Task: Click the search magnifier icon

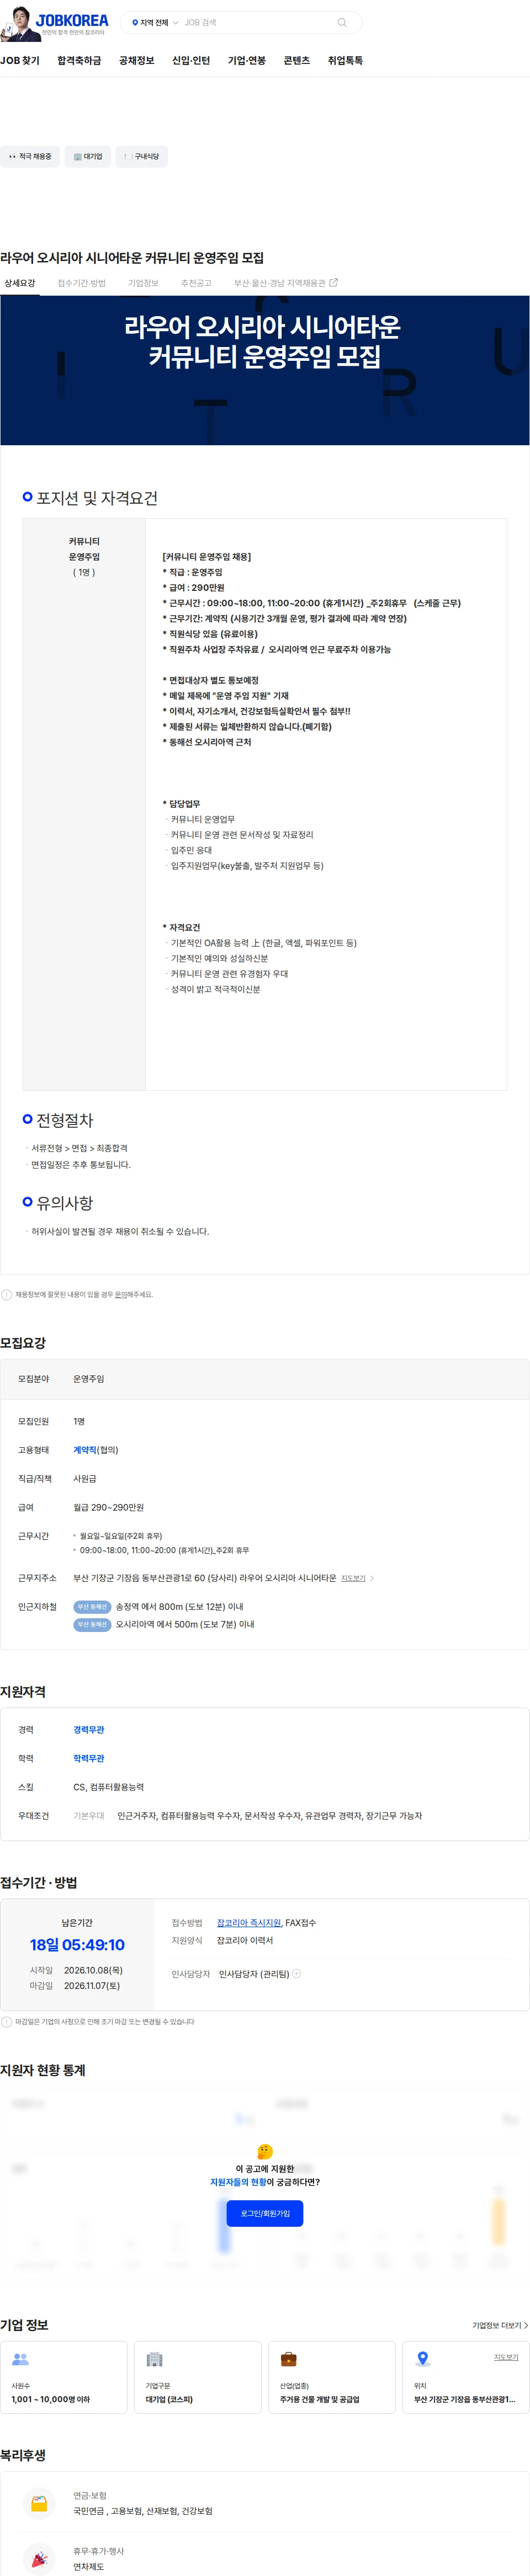Action: [342, 22]
